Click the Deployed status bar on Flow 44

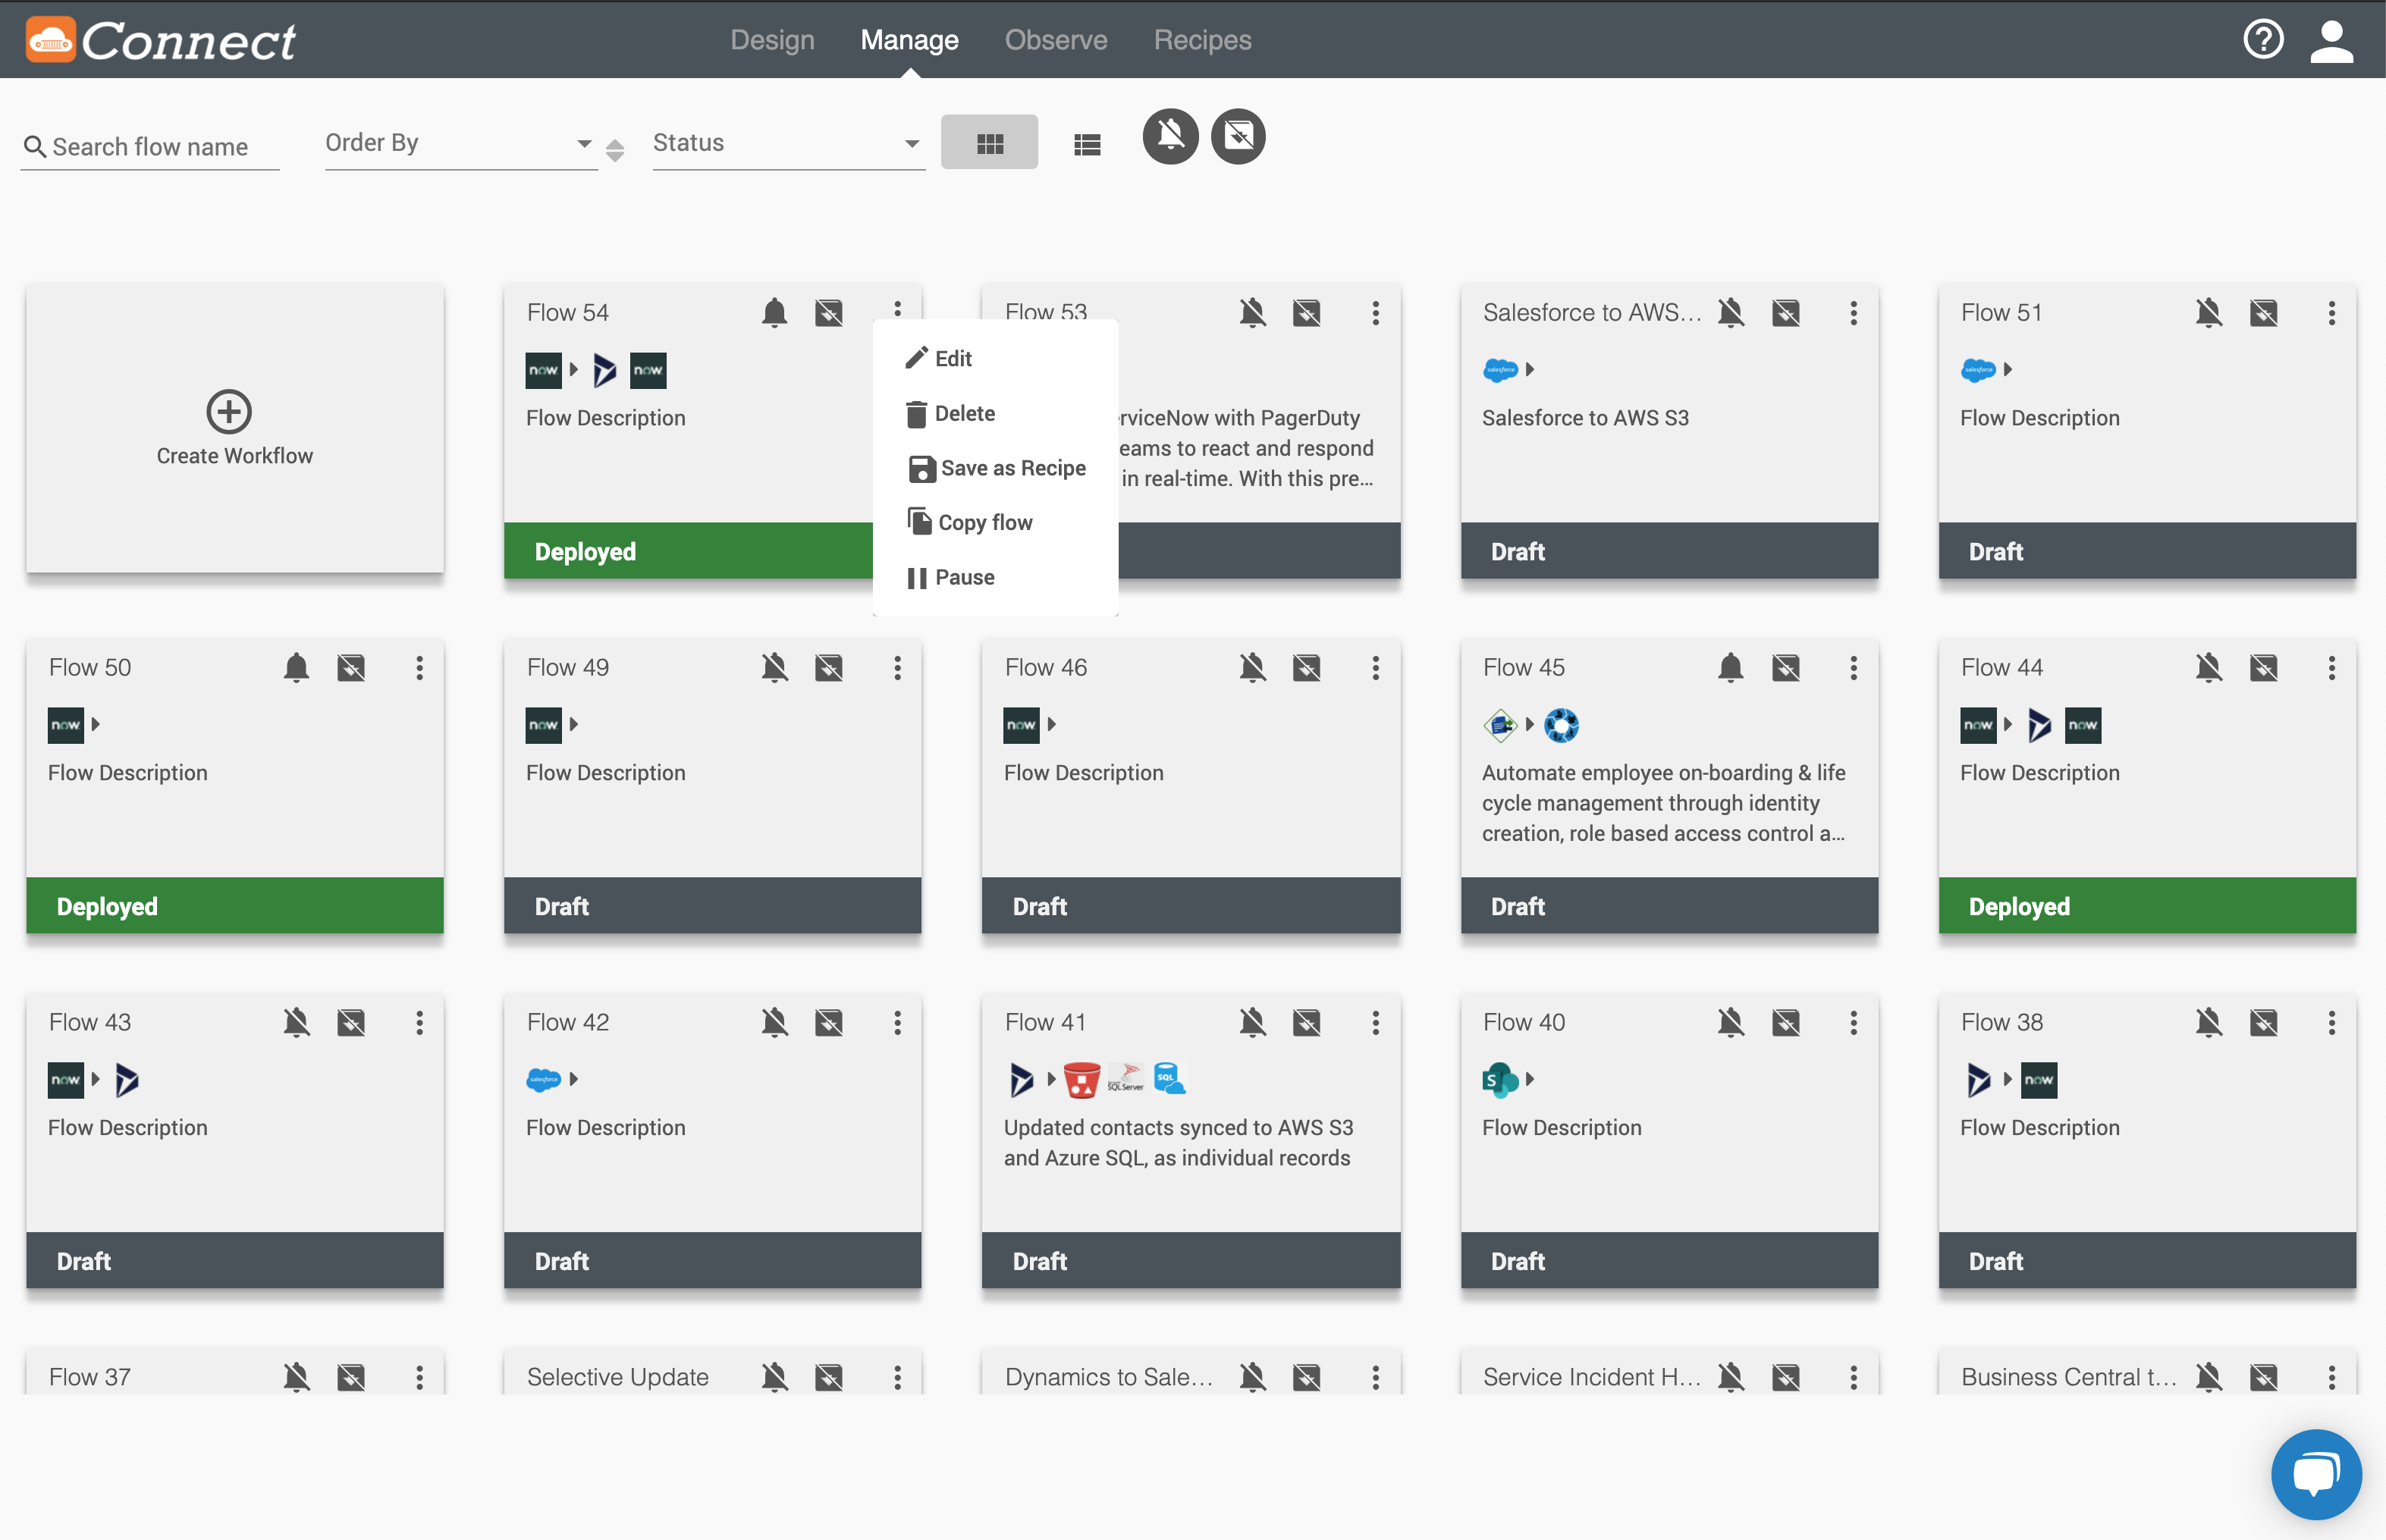pos(2147,906)
